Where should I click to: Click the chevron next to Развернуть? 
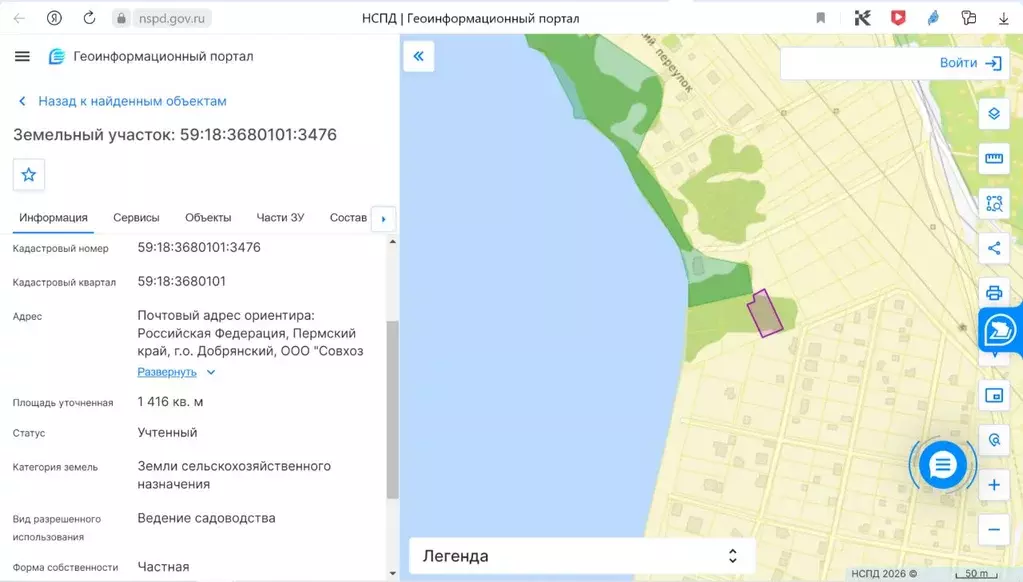click(x=211, y=372)
